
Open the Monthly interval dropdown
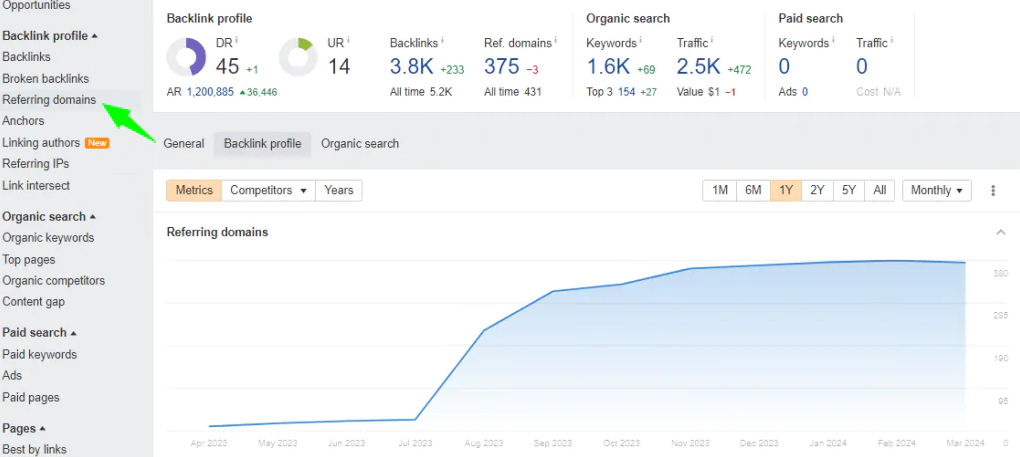(936, 190)
